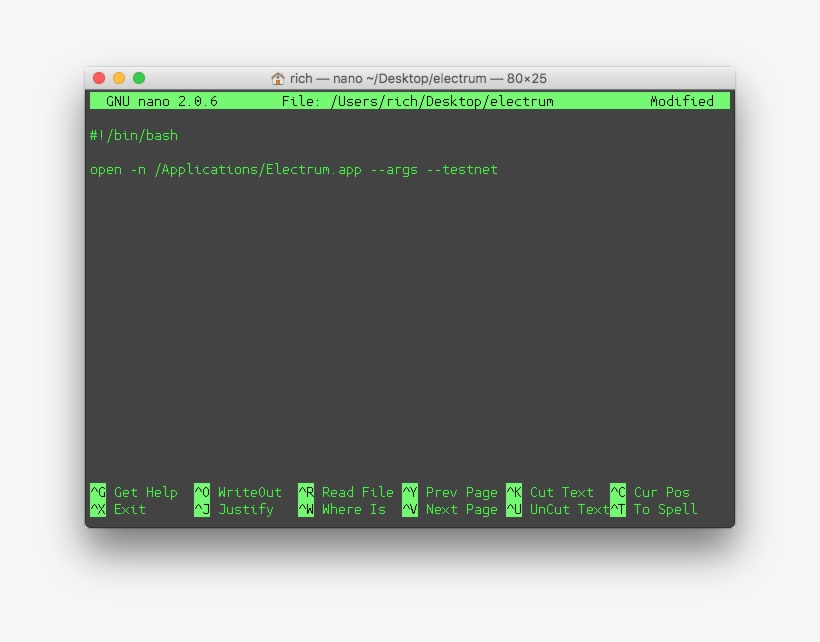Image resolution: width=820 pixels, height=642 pixels.
Task: Click 'Prev Page' shortcut label
Action: click(461, 492)
